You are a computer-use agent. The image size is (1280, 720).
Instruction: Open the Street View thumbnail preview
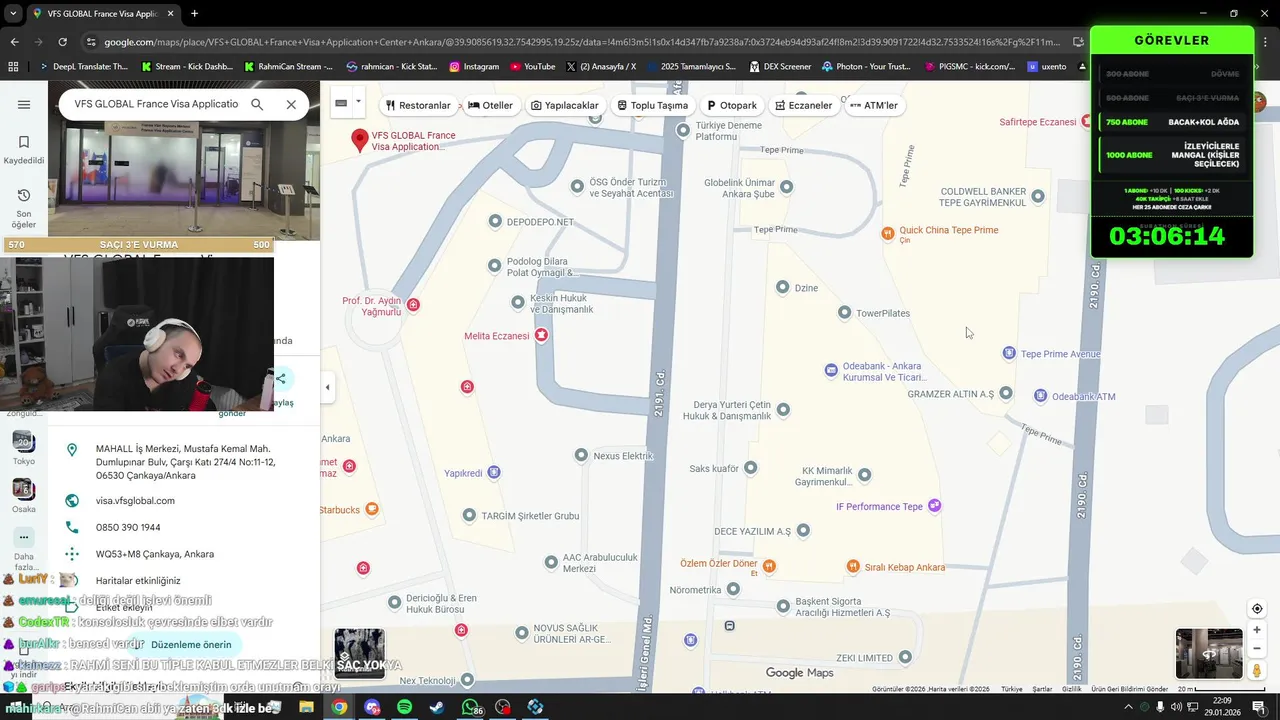[x=1209, y=654]
